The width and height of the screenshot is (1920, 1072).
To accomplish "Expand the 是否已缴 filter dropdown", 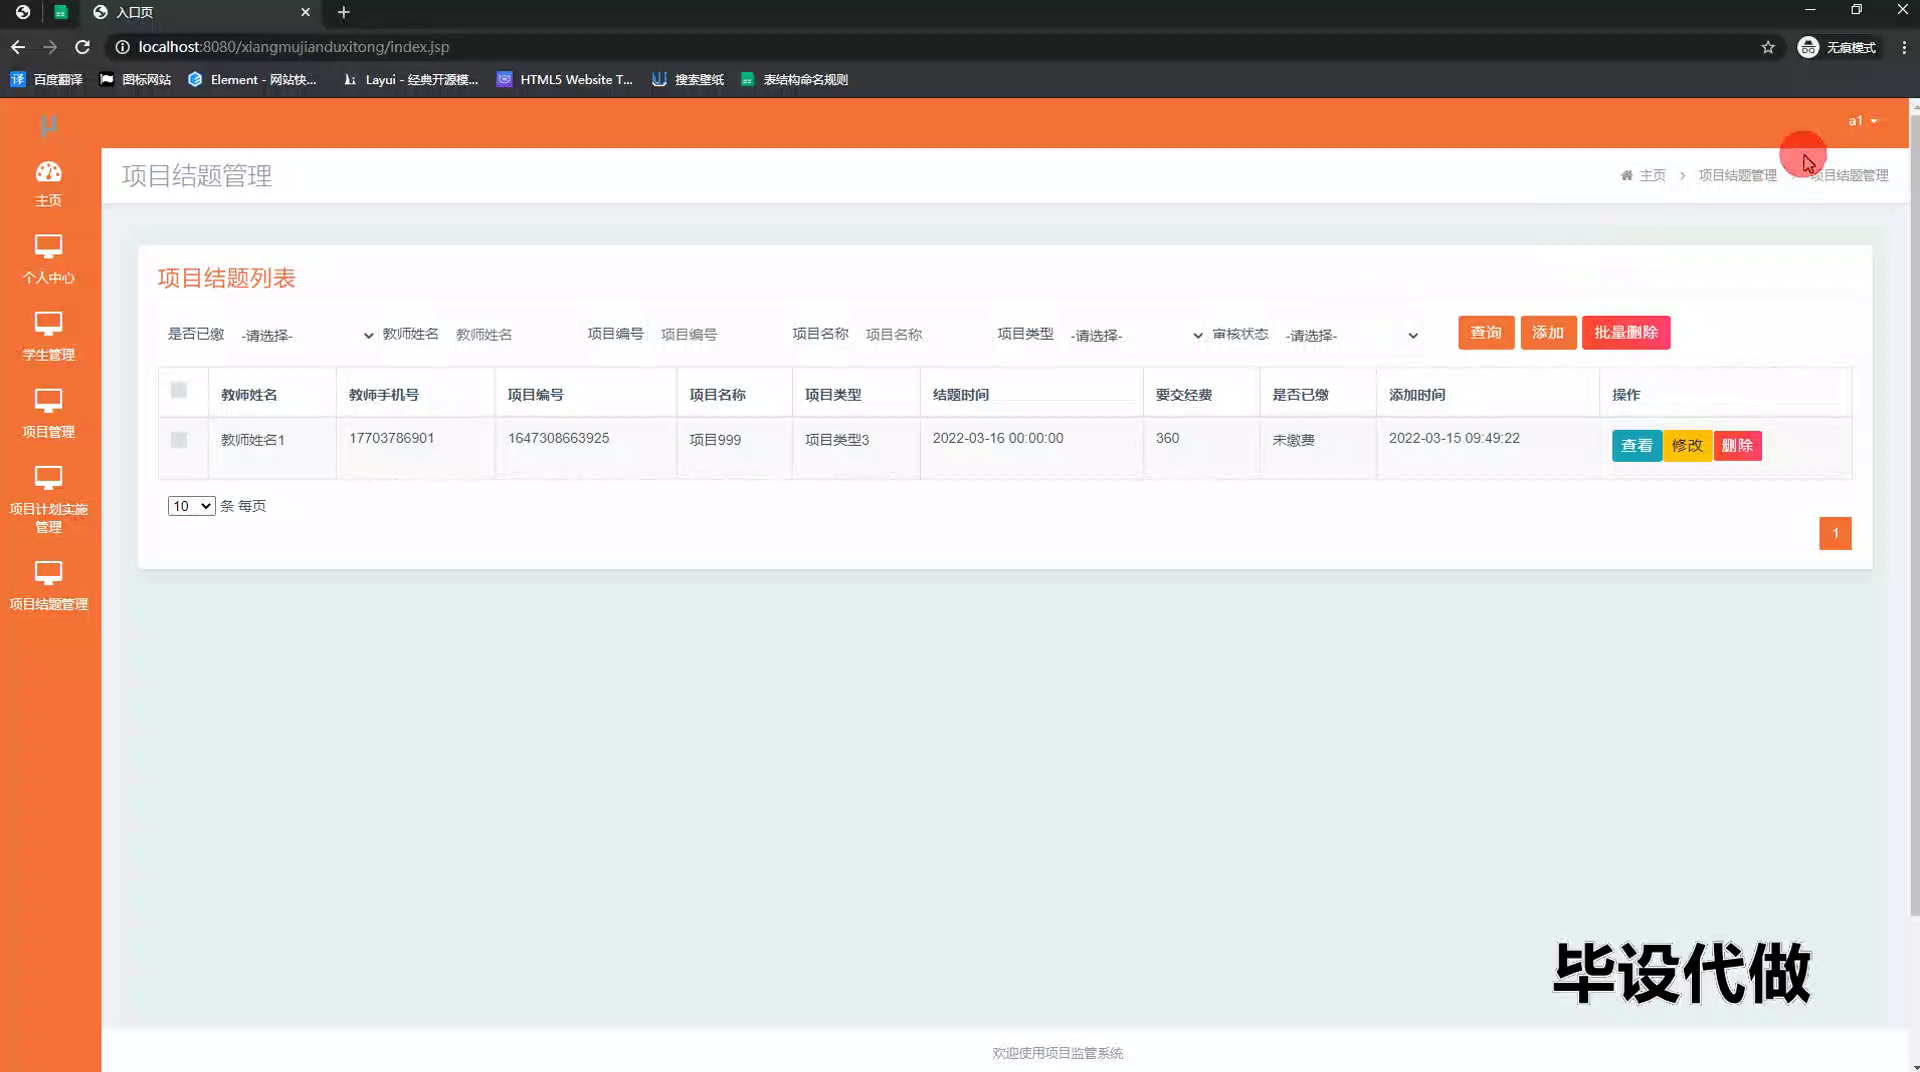I will pos(307,335).
